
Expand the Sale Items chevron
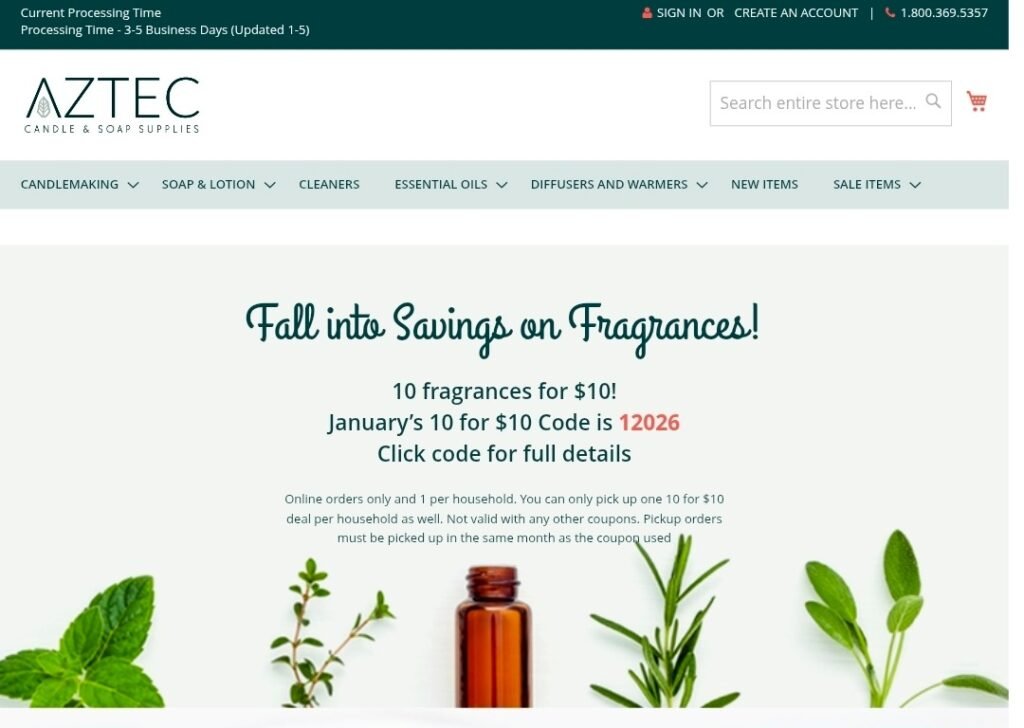coord(915,185)
